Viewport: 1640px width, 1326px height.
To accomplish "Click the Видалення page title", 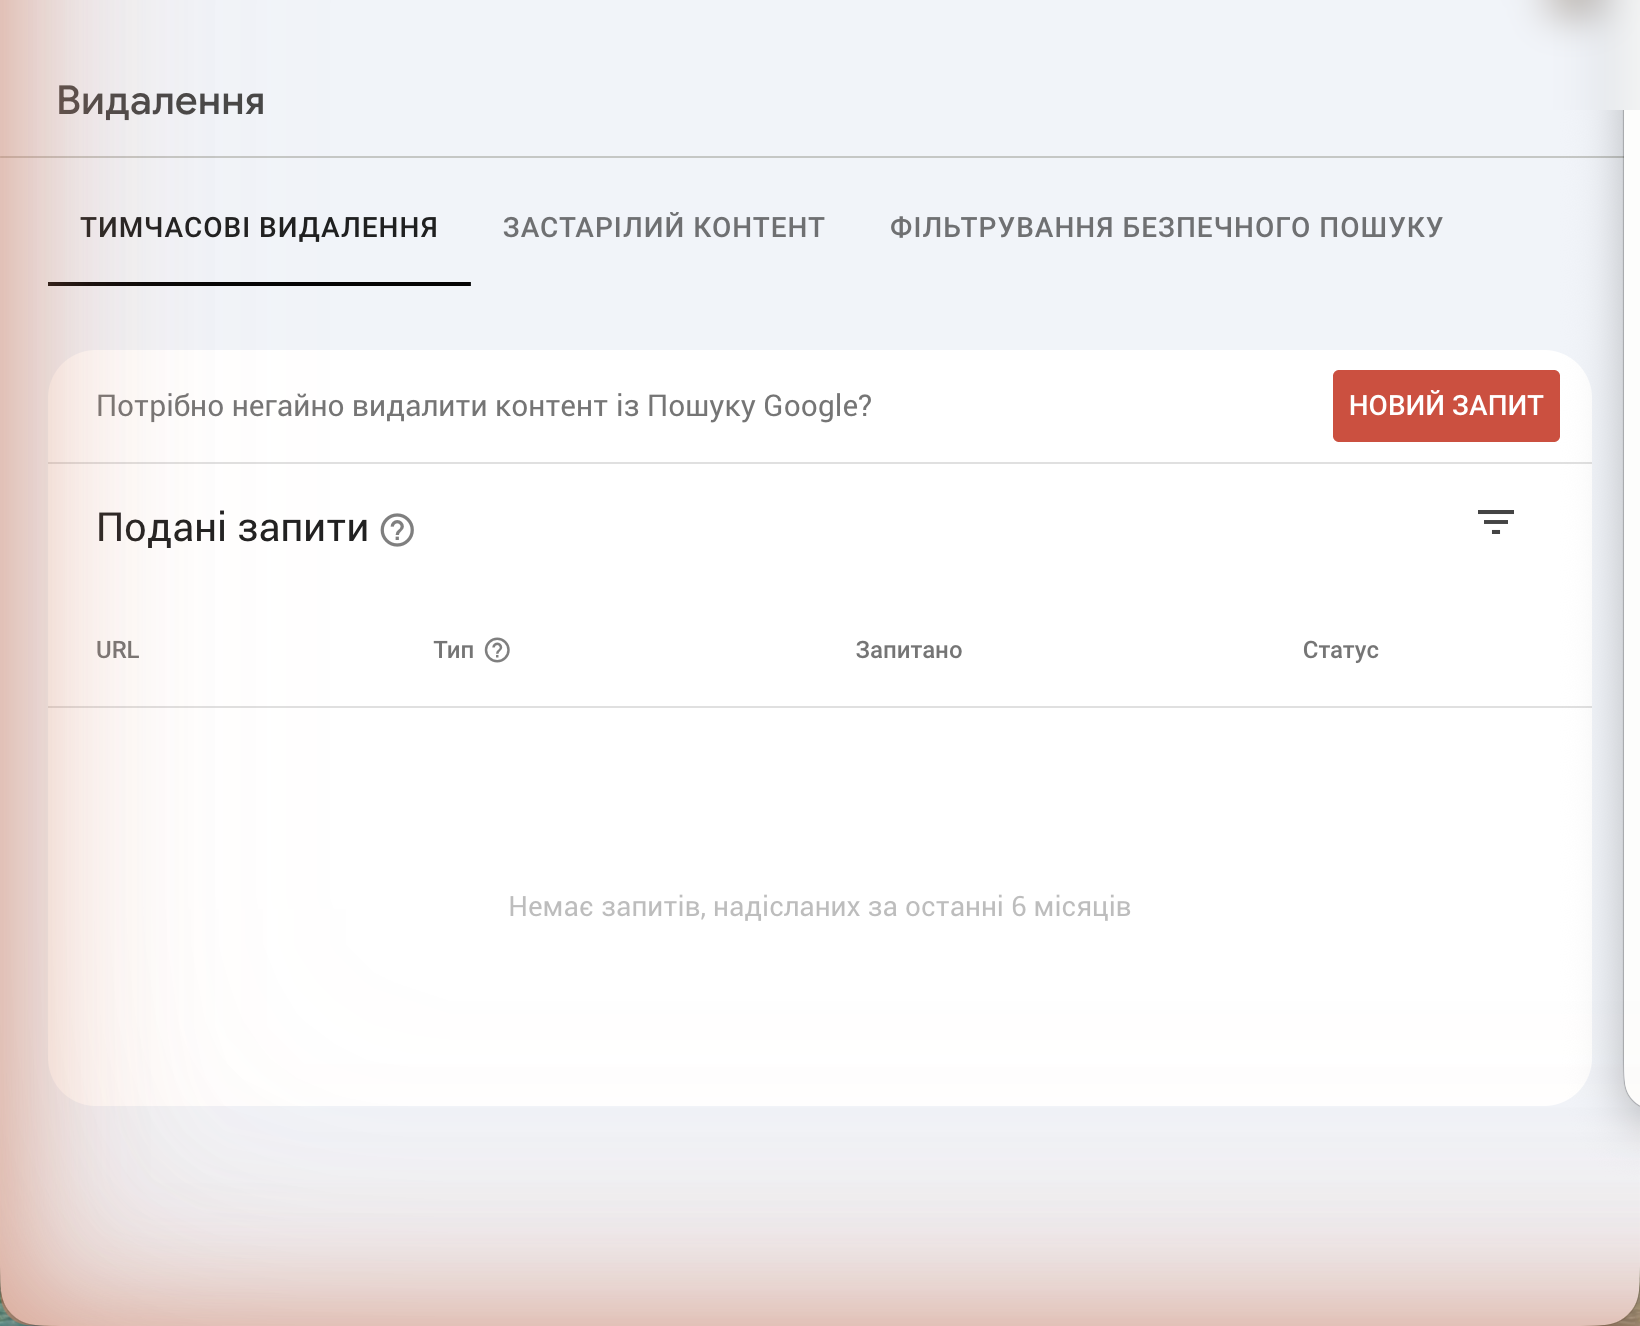I will click(x=161, y=101).
